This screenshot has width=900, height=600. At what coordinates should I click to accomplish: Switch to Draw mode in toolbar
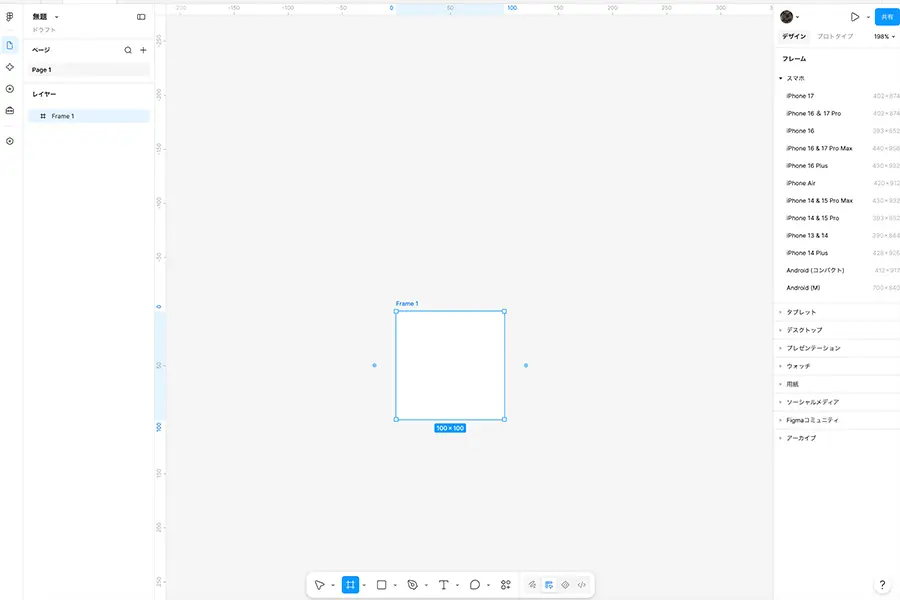(533, 584)
